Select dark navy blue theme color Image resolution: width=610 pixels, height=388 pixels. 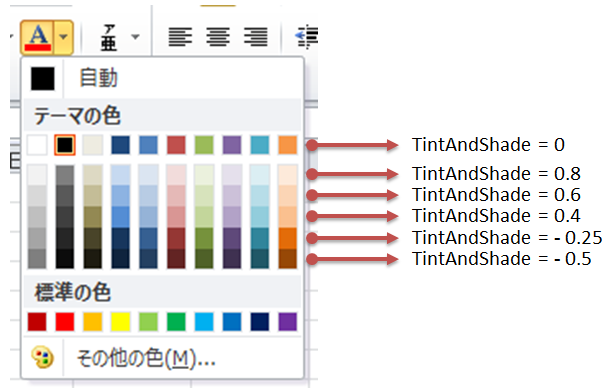[121, 145]
